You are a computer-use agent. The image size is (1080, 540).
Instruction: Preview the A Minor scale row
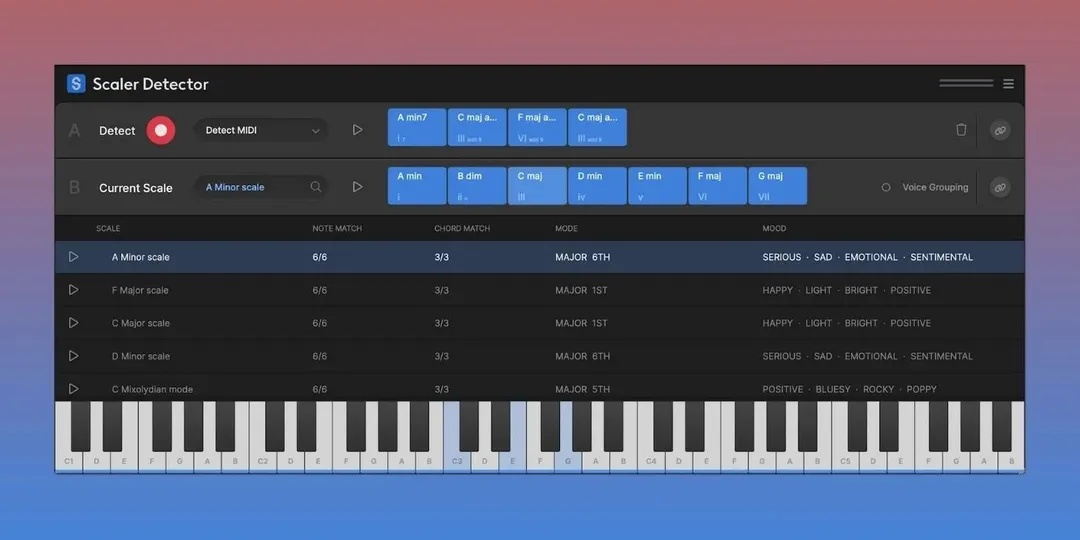(74, 257)
